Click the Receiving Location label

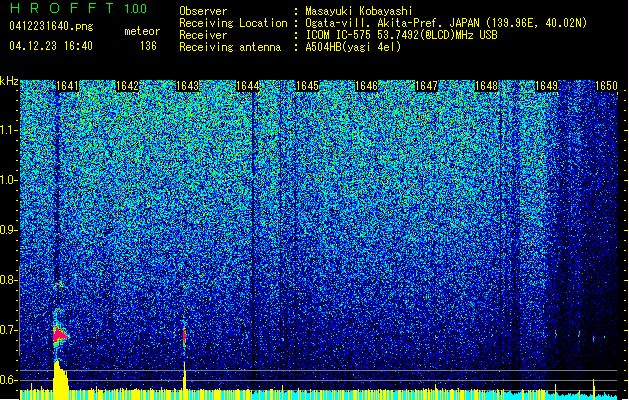click(x=233, y=23)
